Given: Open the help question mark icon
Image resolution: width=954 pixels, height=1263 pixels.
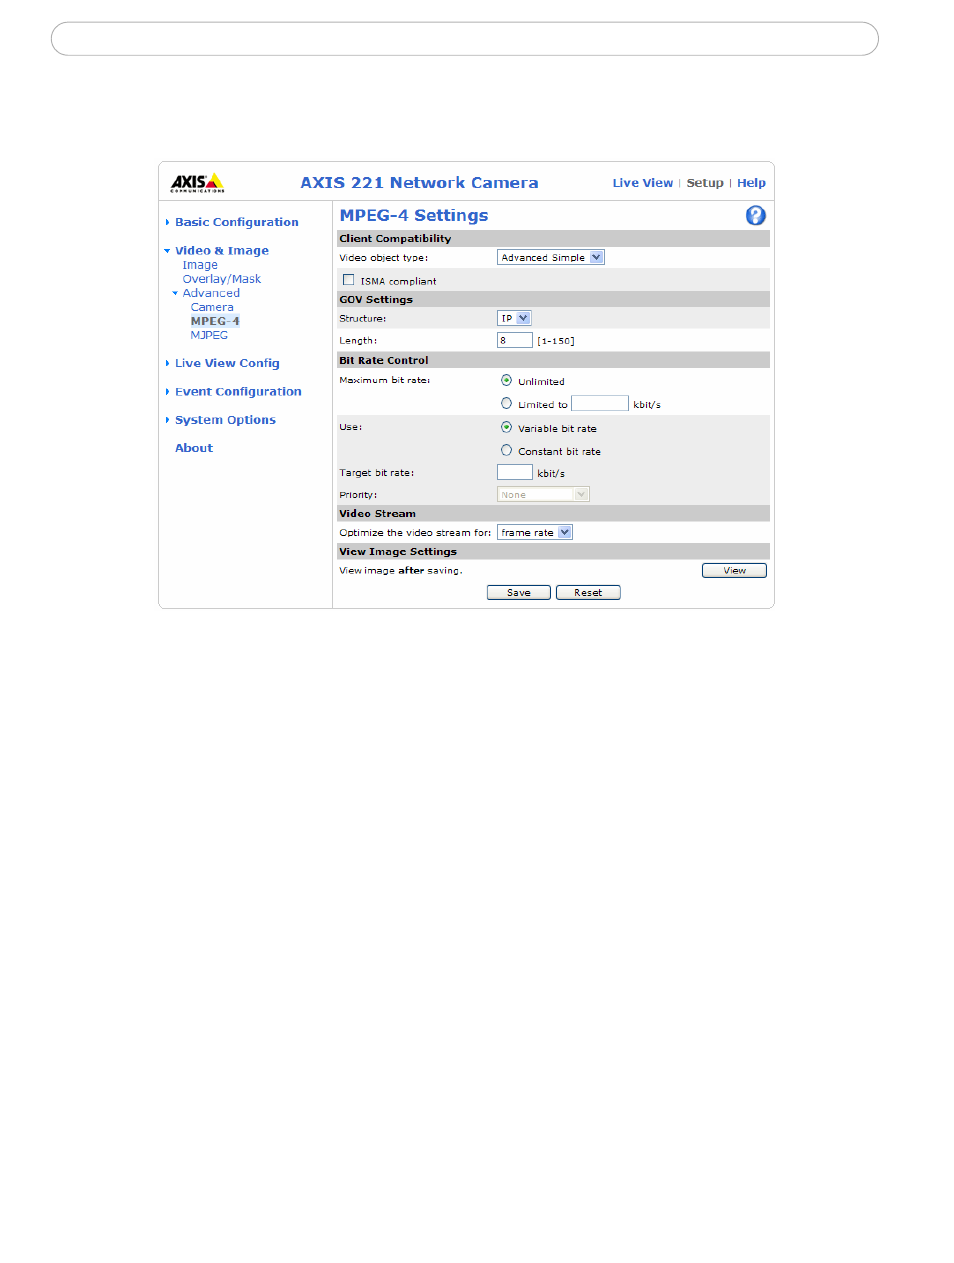Looking at the screenshot, I should tap(756, 215).
